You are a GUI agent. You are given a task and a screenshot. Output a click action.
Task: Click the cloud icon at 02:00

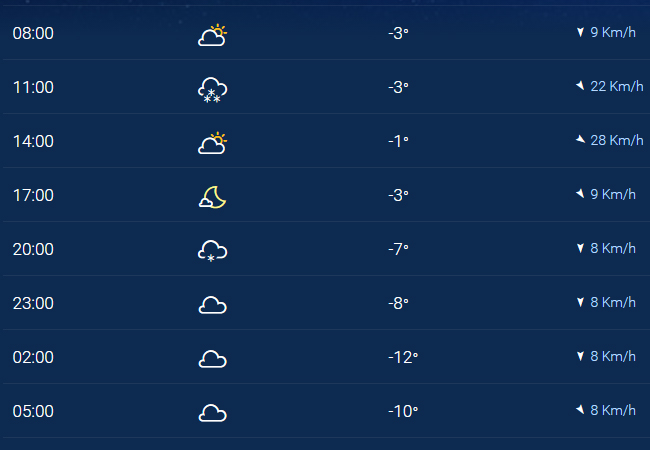point(213,359)
